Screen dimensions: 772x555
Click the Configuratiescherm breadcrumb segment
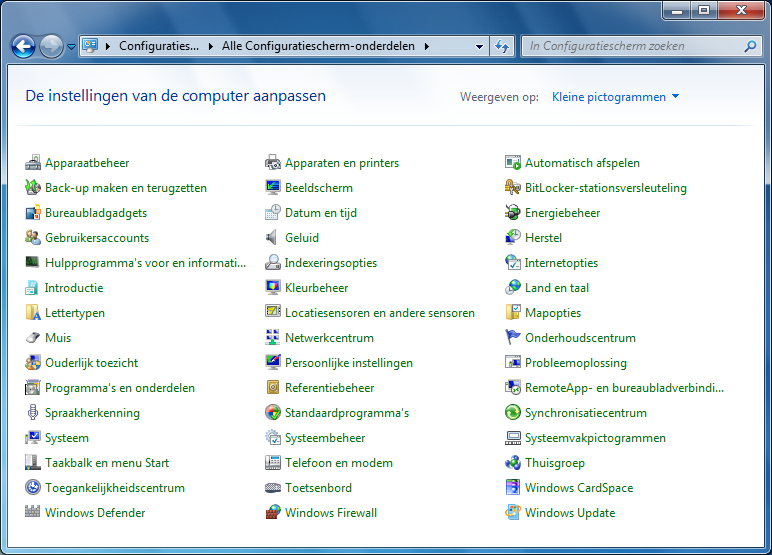tap(158, 46)
